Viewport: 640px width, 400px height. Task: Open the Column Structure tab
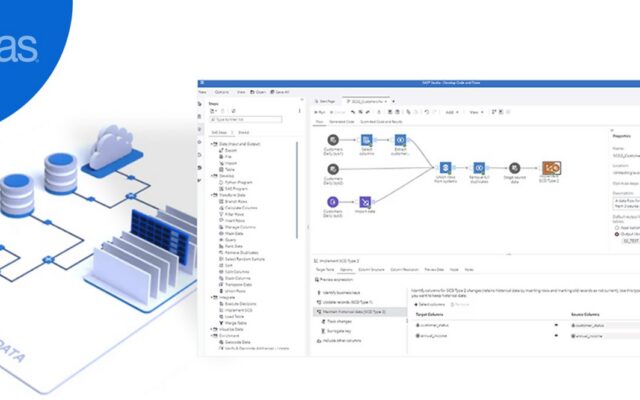pyautogui.click(x=371, y=270)
